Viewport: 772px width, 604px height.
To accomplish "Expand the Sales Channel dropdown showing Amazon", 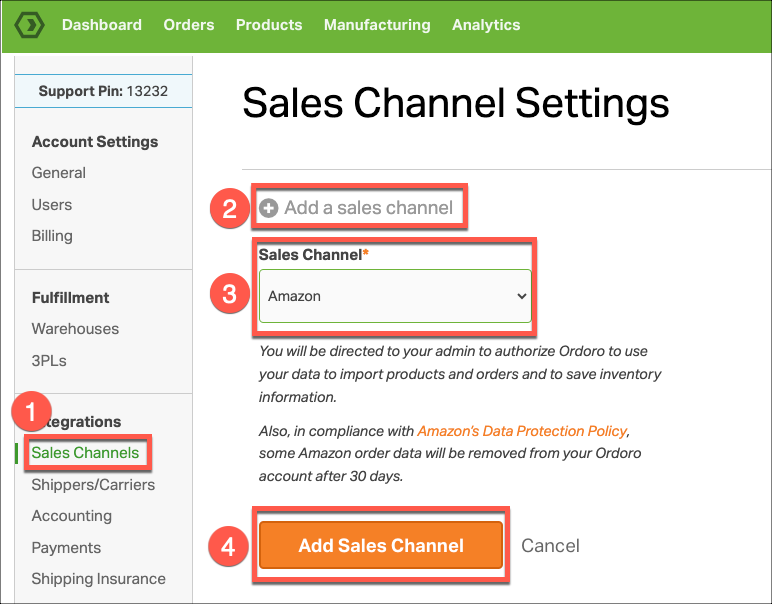I will 395,296.
